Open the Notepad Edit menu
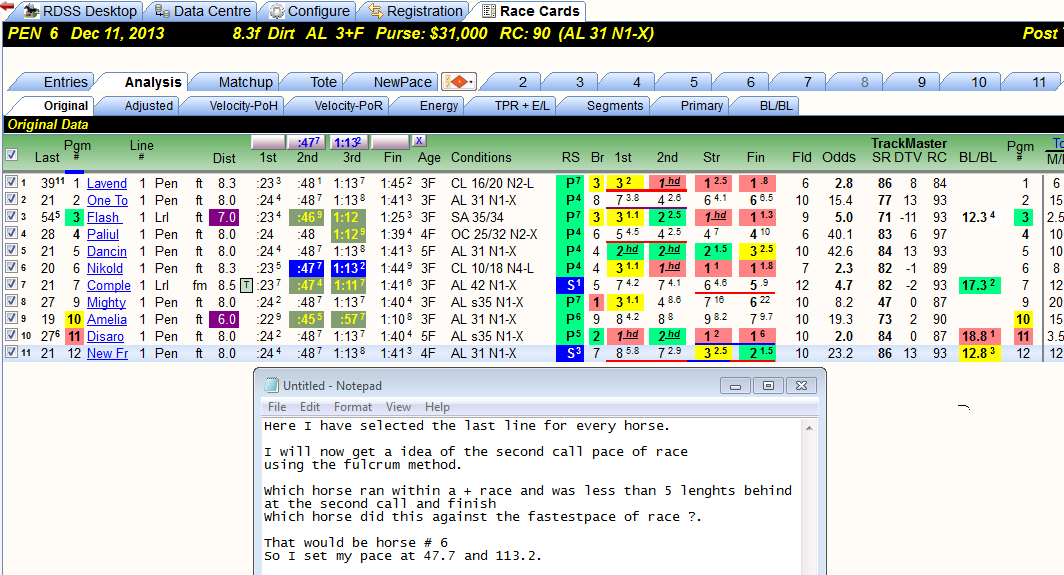The image size is (1064, 575). pyautogui.click(x=309, y=407)
